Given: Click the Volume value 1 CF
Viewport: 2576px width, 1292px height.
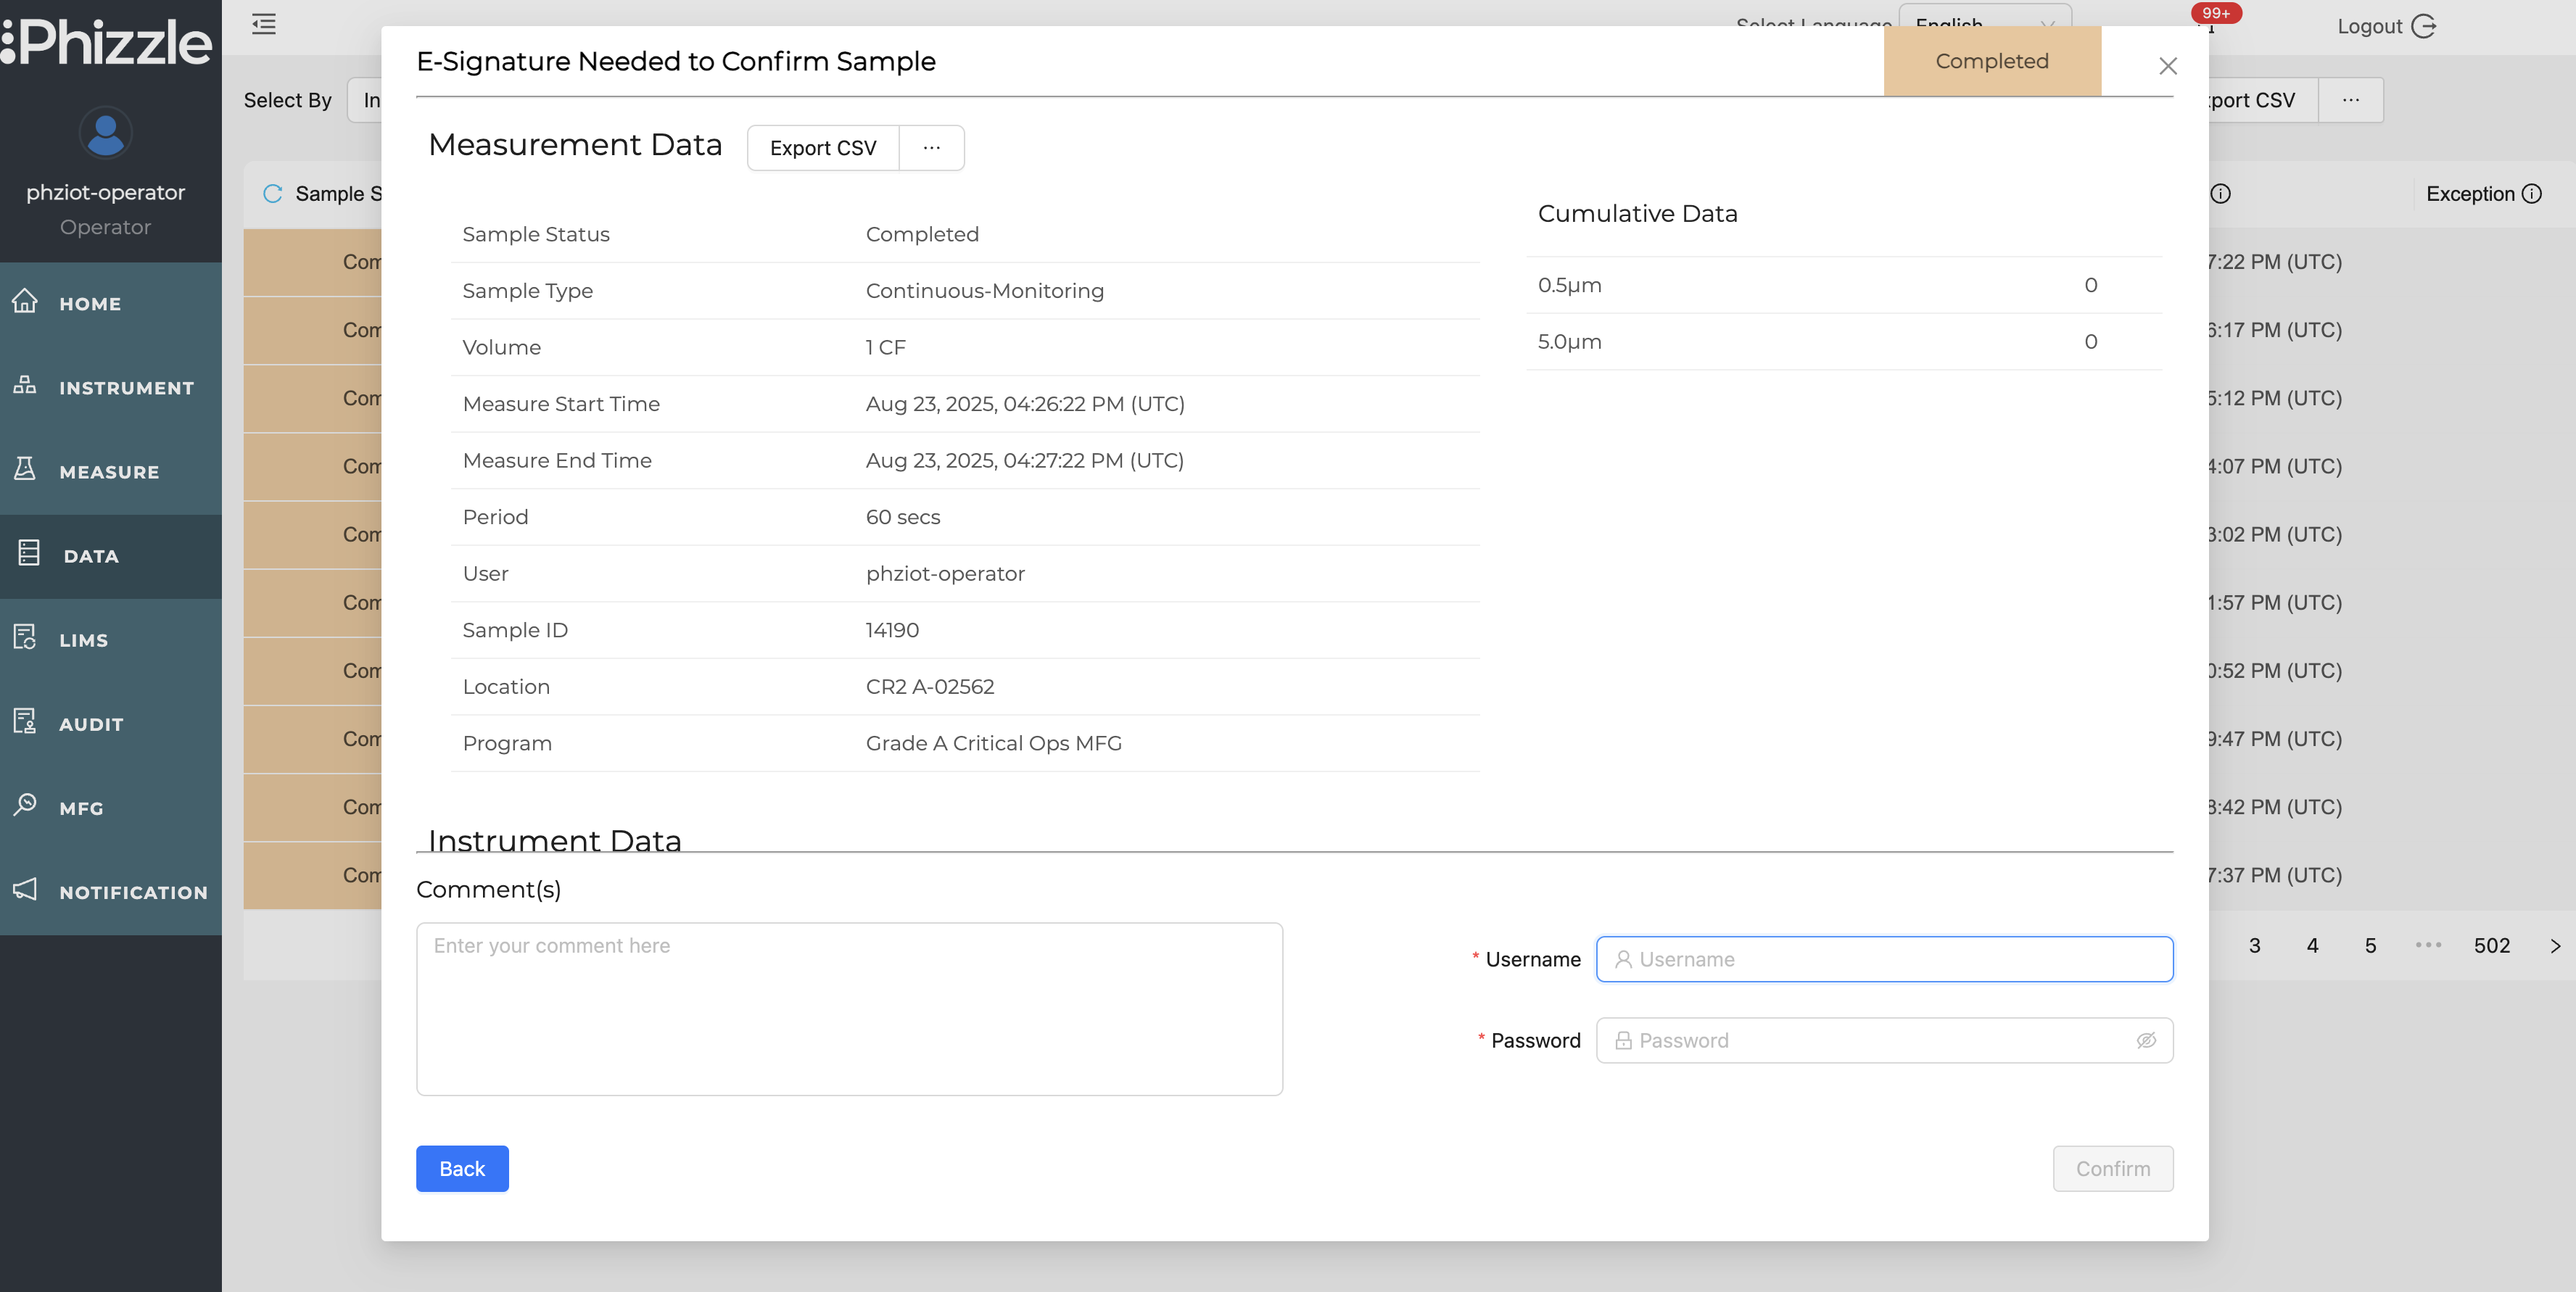Looking at the screenshot, I should (x=885, y=347).
